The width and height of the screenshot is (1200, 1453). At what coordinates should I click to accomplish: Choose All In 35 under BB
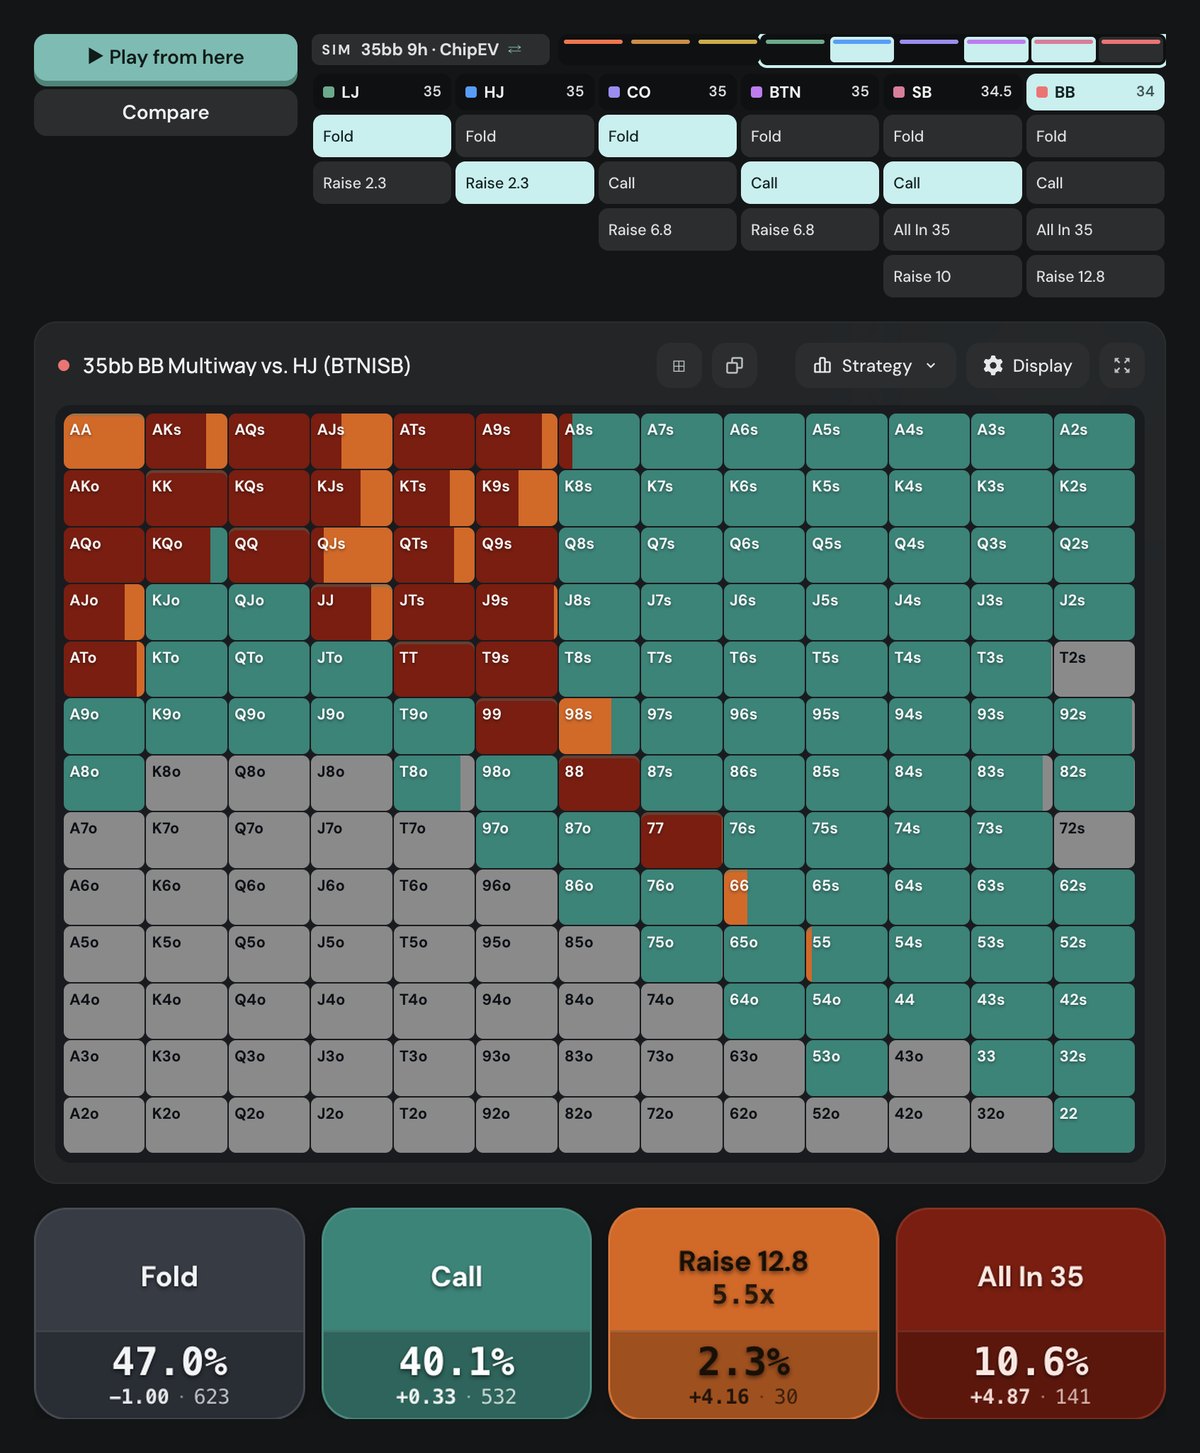(x=1095, y=230)
